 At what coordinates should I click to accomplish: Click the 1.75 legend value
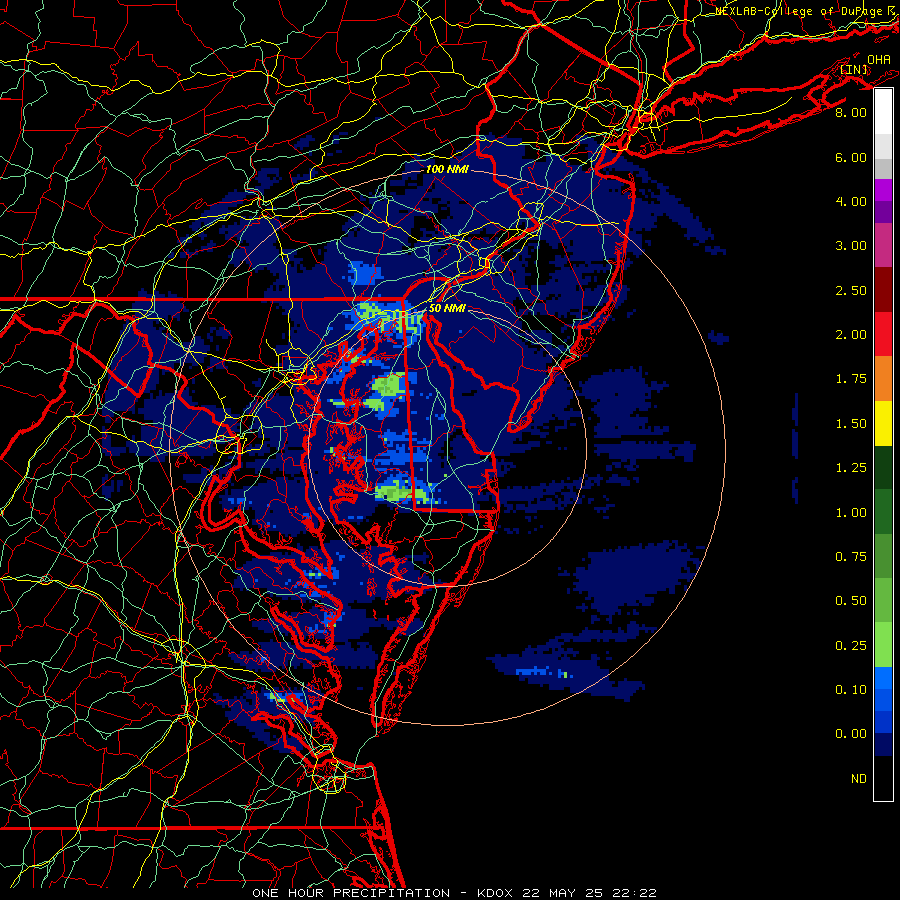[x=851, y=379]
